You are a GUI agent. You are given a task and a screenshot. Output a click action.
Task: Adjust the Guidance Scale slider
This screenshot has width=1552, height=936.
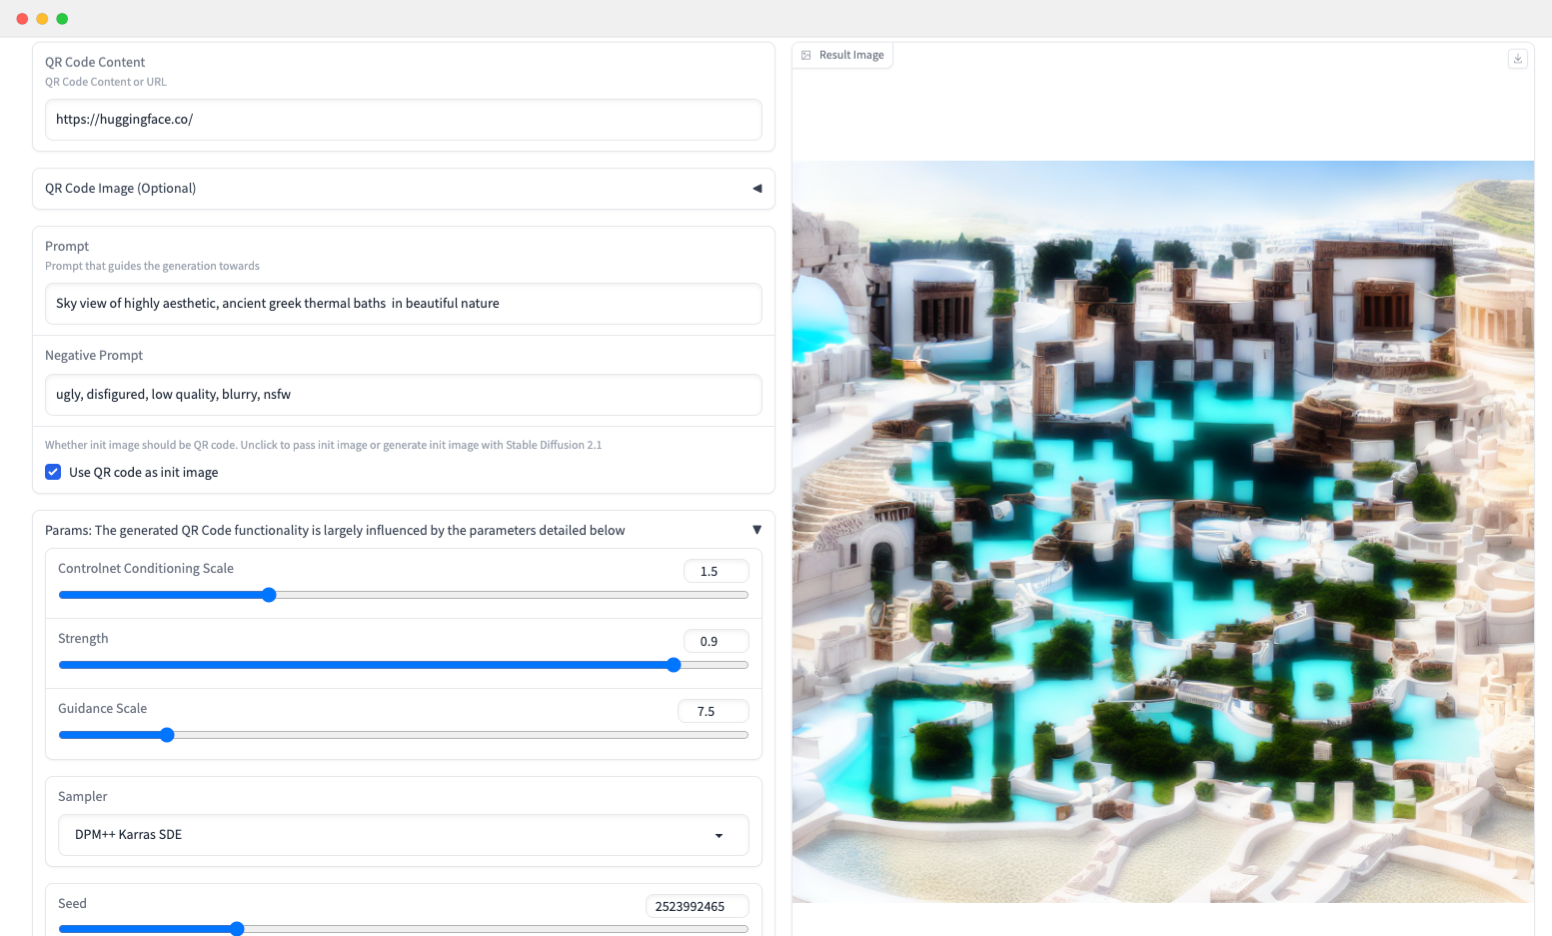(x=403, y=735)
